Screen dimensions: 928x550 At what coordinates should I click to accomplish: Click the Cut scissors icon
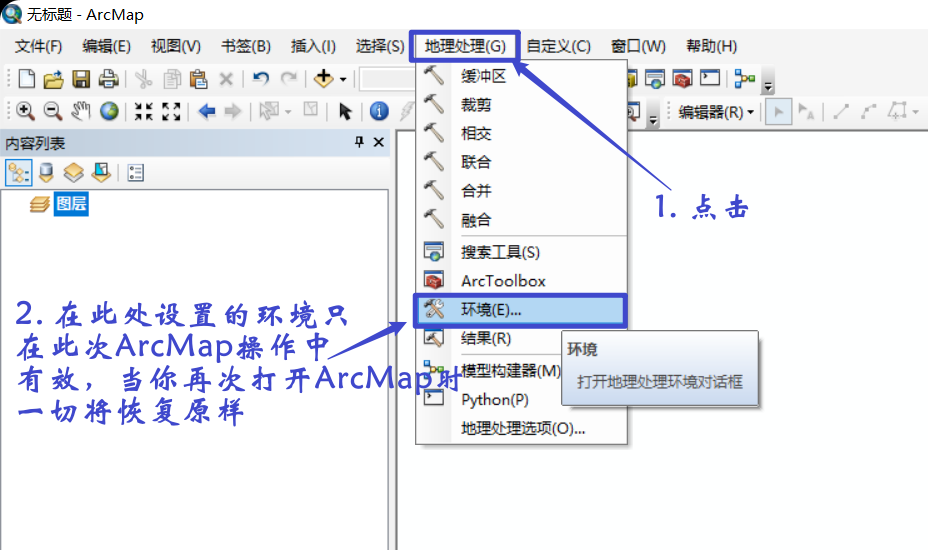pos(143,79)
